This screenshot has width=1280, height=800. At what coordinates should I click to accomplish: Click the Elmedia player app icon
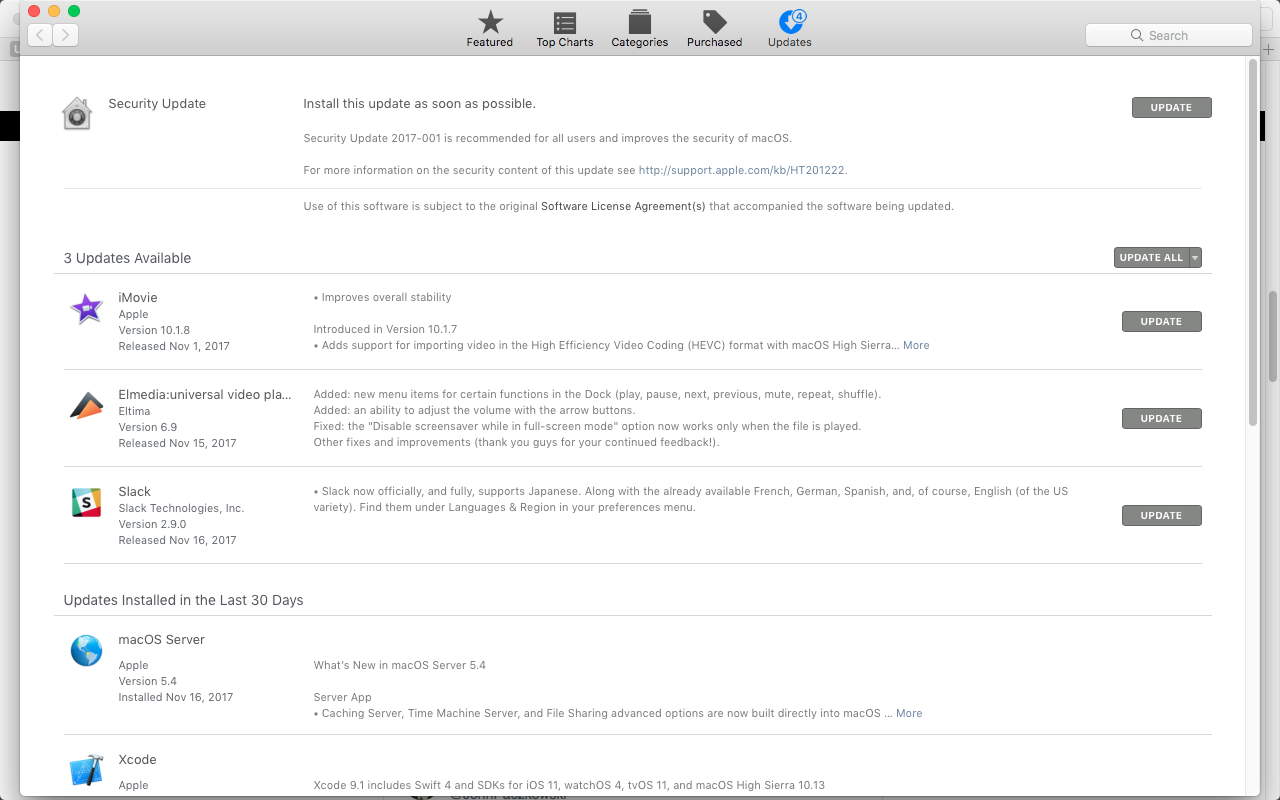tap(86, 406)
